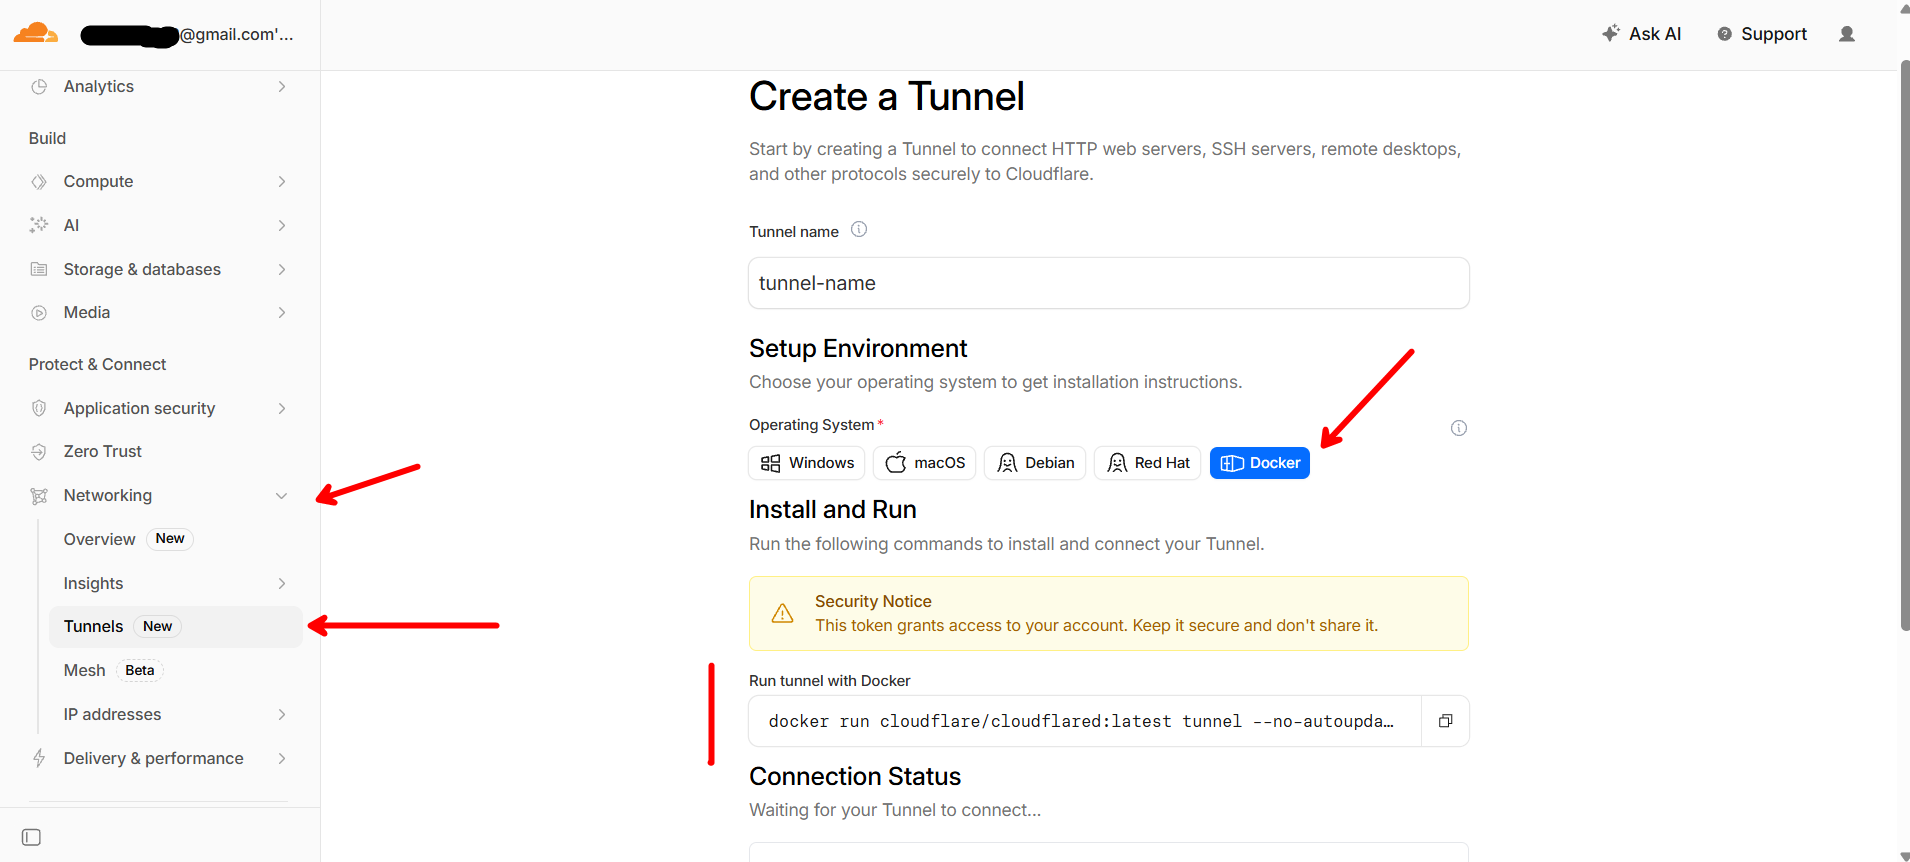1910x862 pixels.
Task: Open account name dropdown at top
Action: pyautogui.click(x=188, y=35)
